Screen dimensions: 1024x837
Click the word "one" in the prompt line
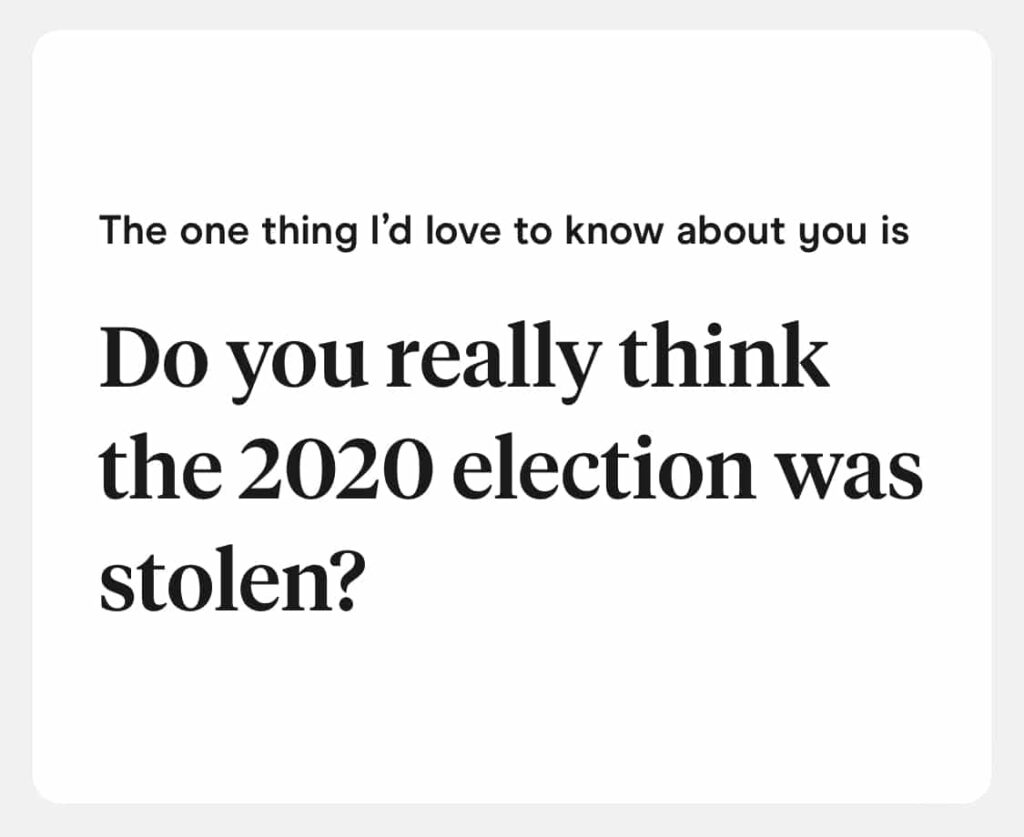(x=207, y=233)
